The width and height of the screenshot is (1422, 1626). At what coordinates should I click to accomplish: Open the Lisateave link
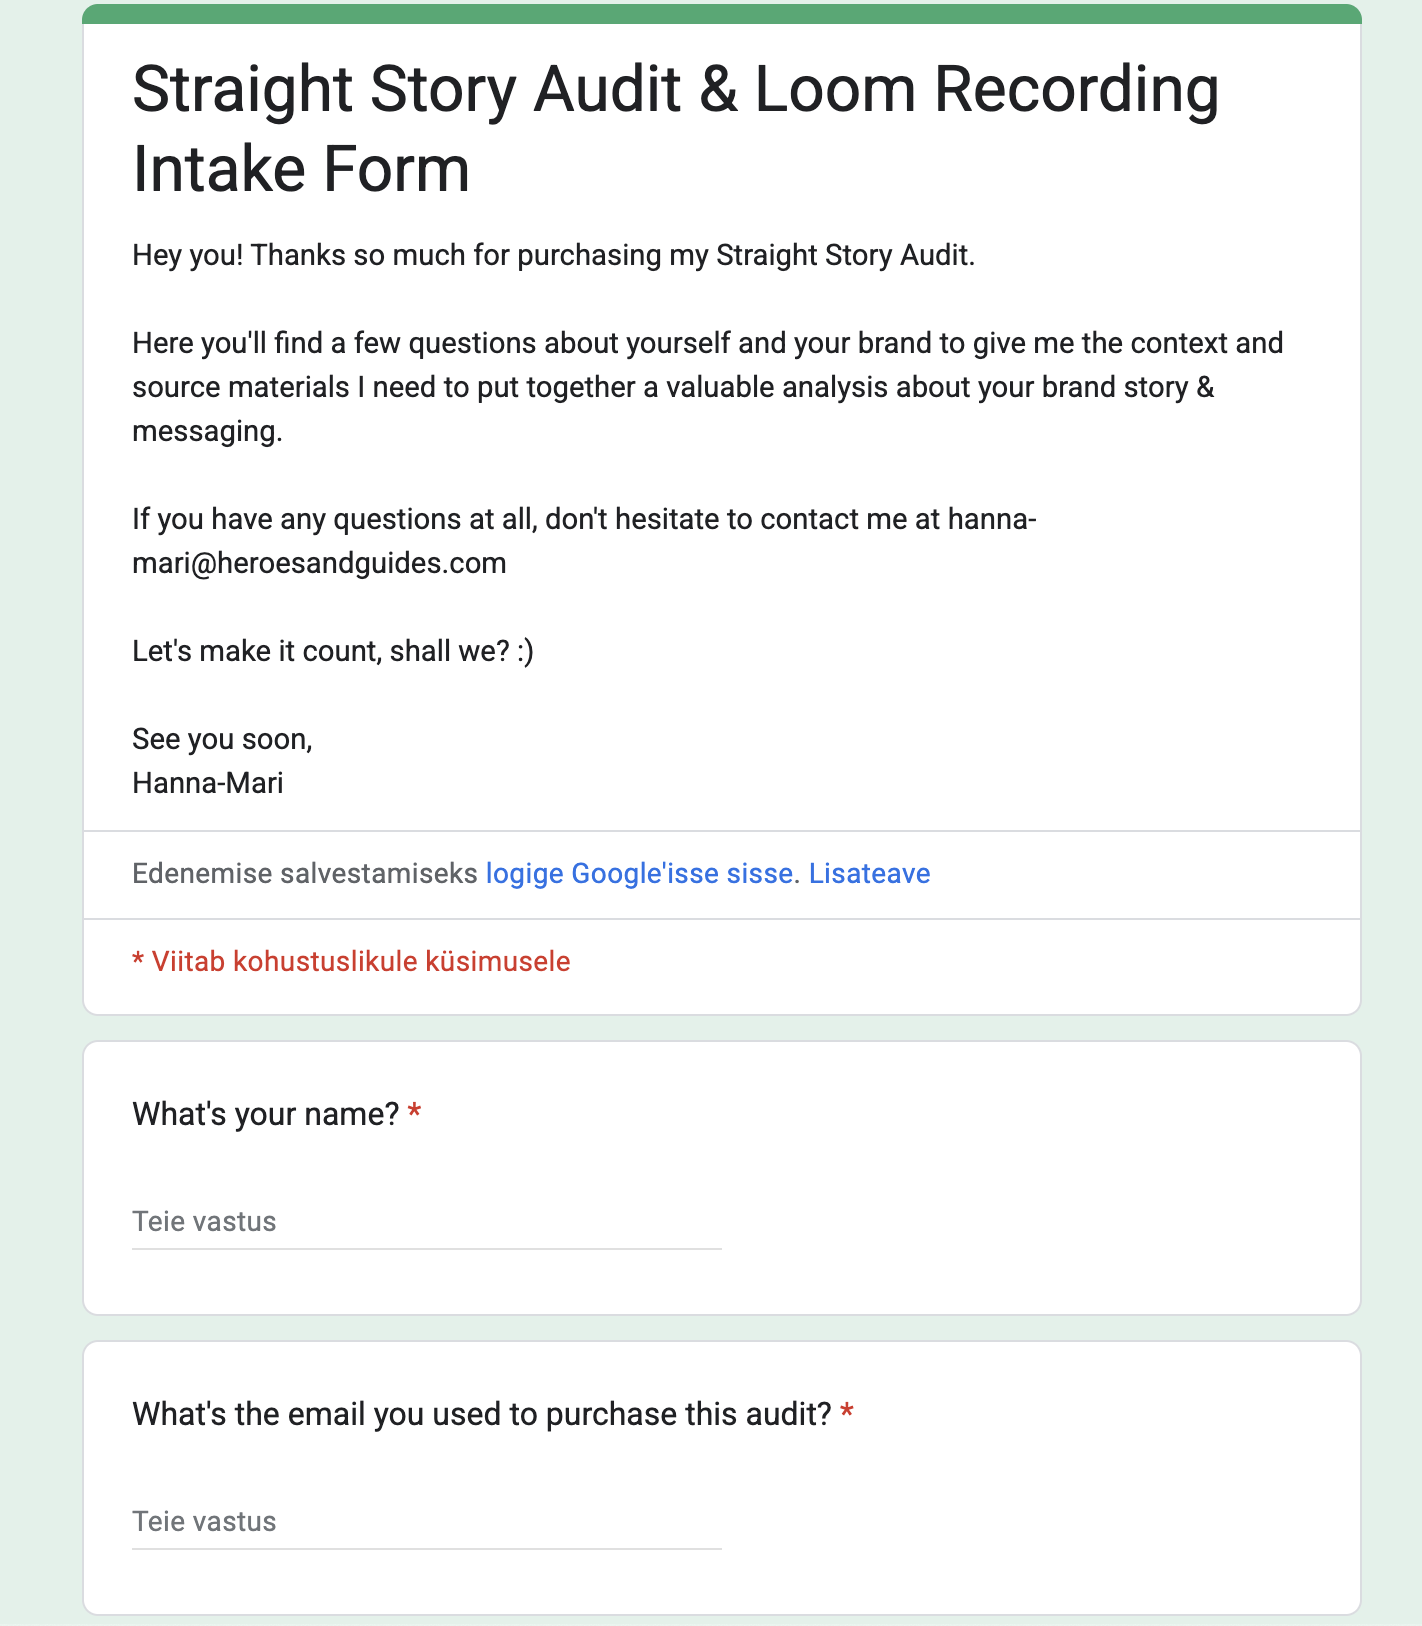pos(869,874)
